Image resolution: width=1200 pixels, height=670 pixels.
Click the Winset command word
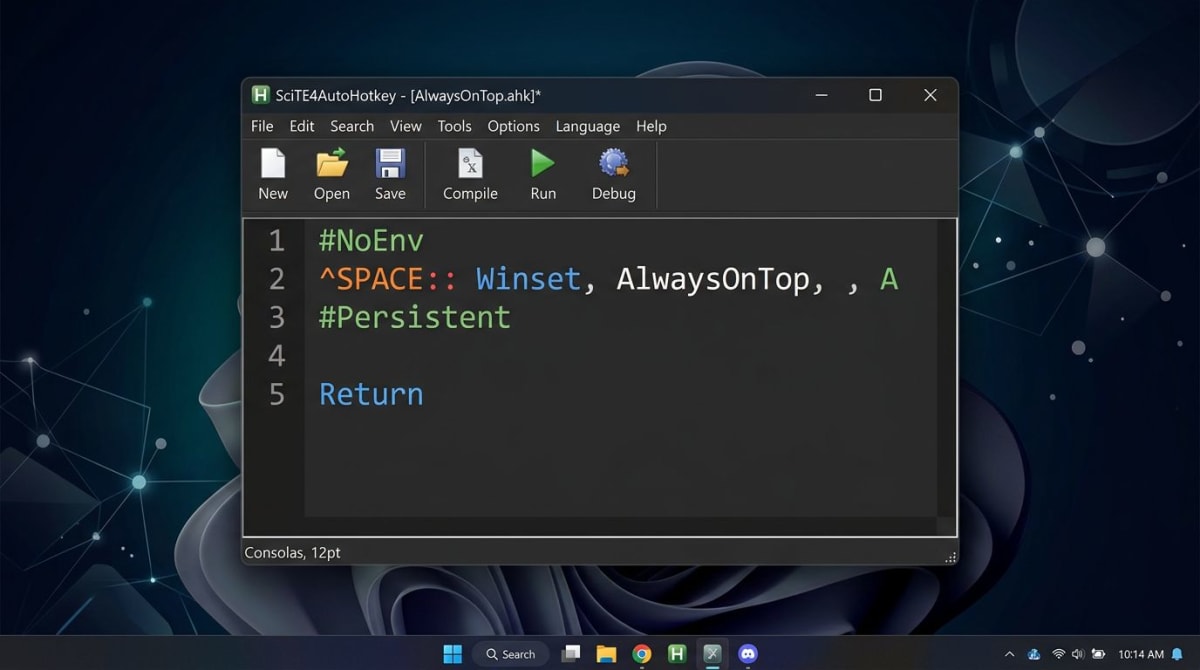pos(529,279)
